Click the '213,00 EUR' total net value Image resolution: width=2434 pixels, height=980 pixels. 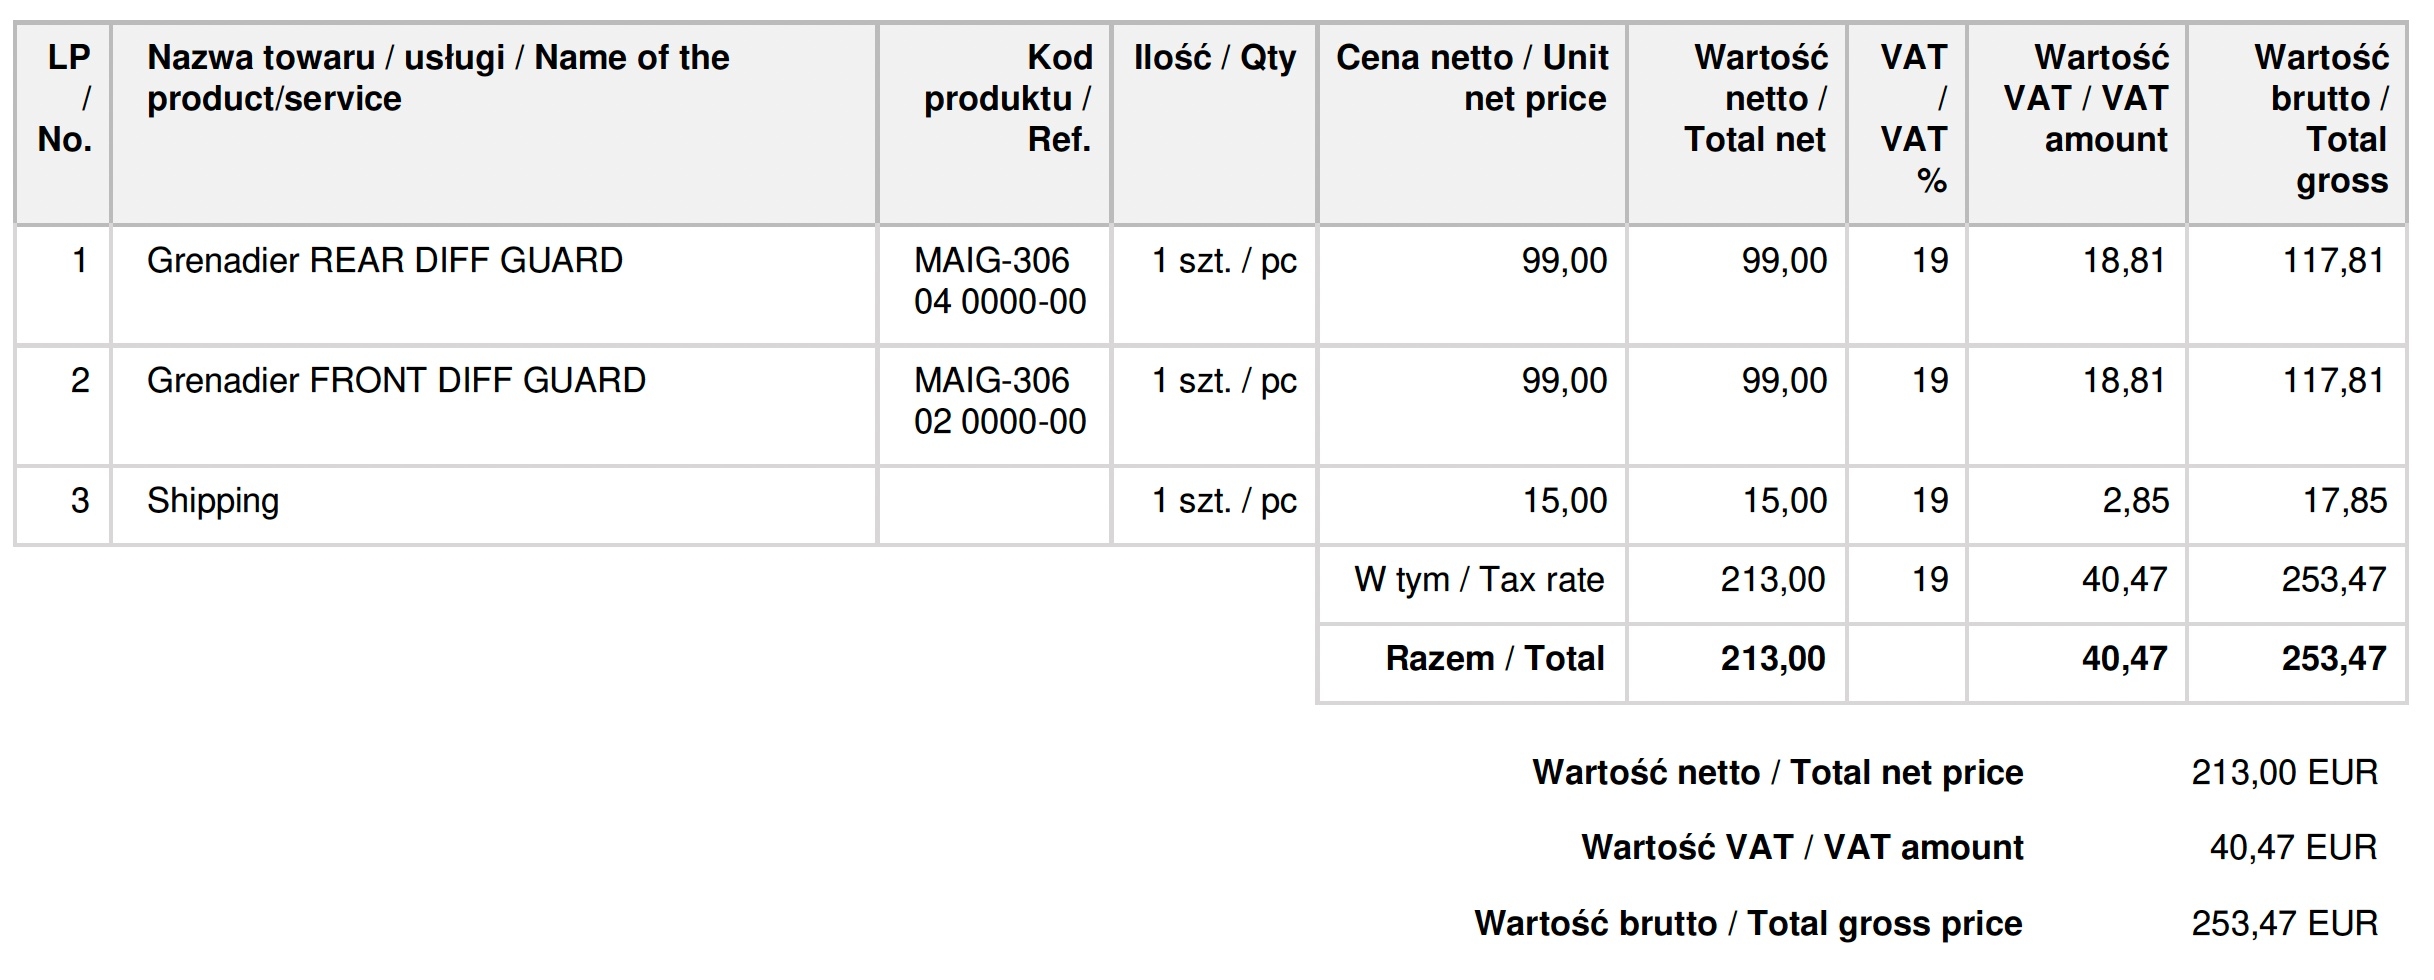click(2284, 773)
